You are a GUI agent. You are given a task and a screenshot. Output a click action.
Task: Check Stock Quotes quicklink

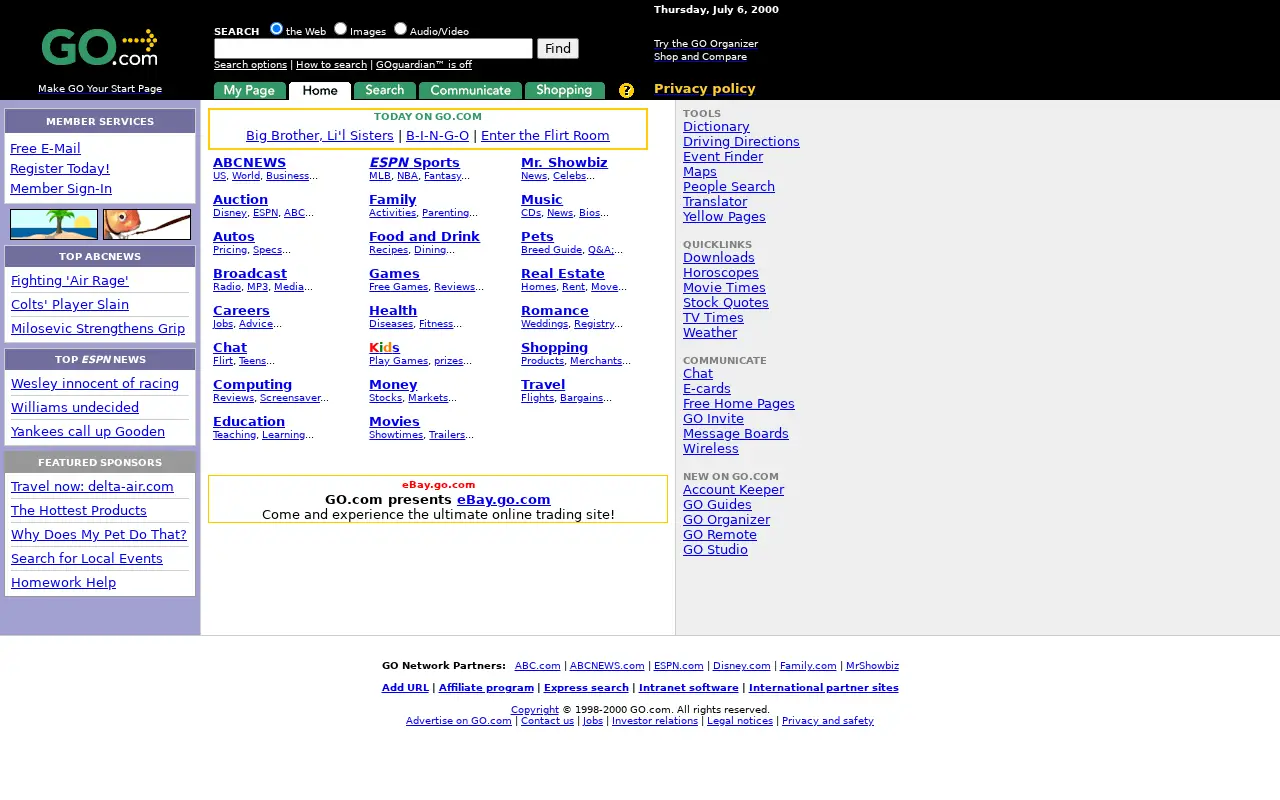pyautogui.click(x=726, y=302)
